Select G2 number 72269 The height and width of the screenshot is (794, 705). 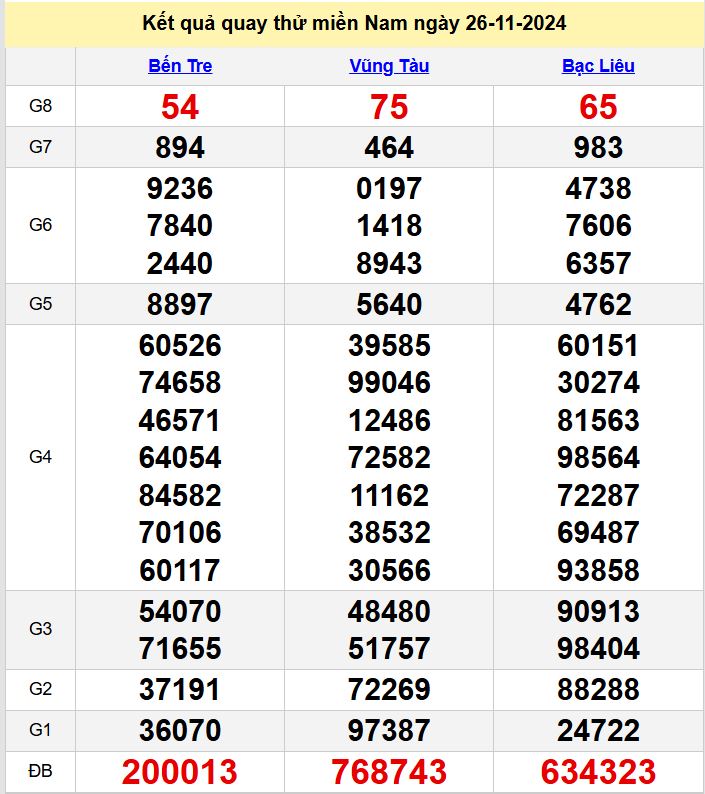(389, 689)
